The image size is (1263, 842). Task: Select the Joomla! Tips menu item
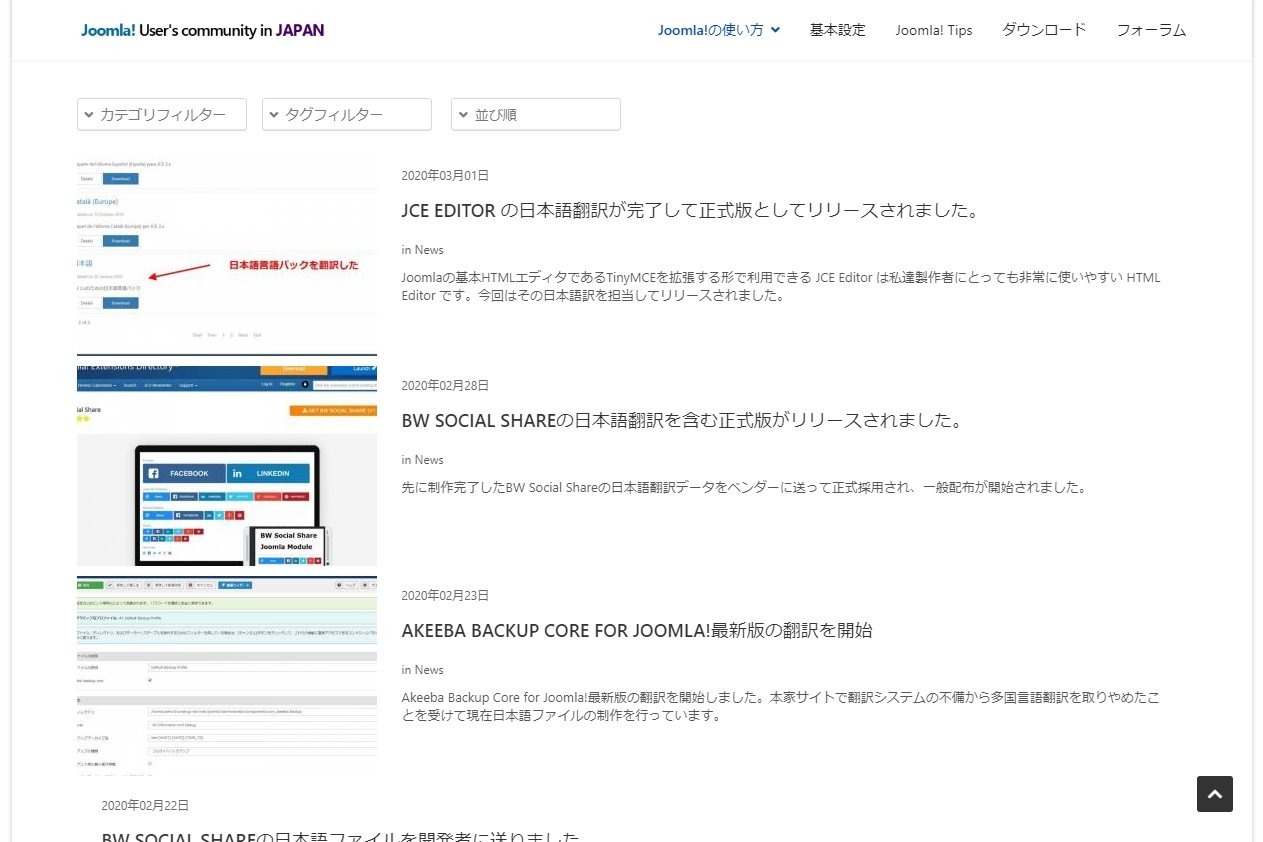[x=933, y=30]
